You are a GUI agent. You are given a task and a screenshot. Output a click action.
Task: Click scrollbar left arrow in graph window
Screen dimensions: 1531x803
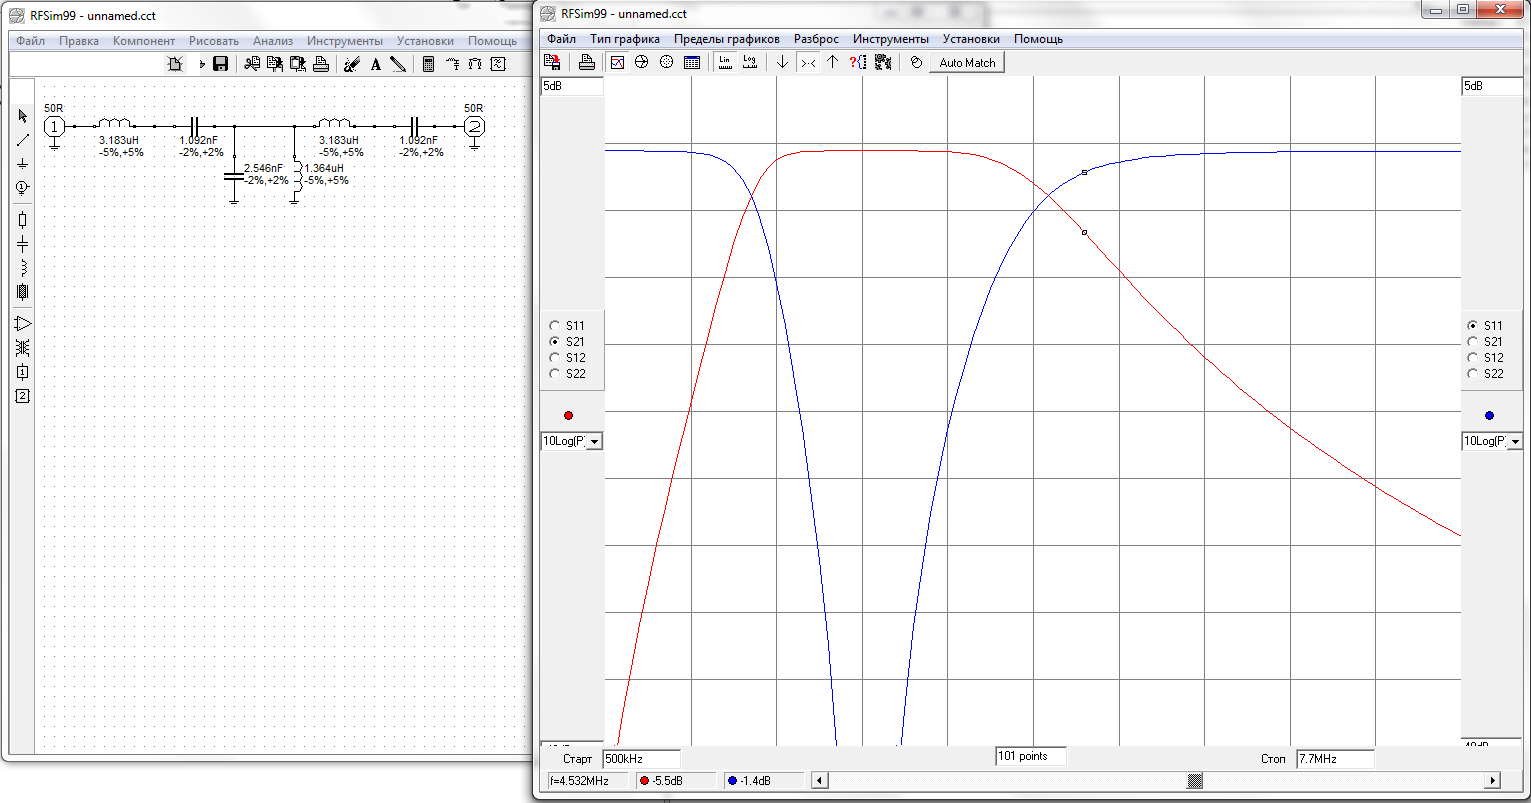click(x=818, y=780)
